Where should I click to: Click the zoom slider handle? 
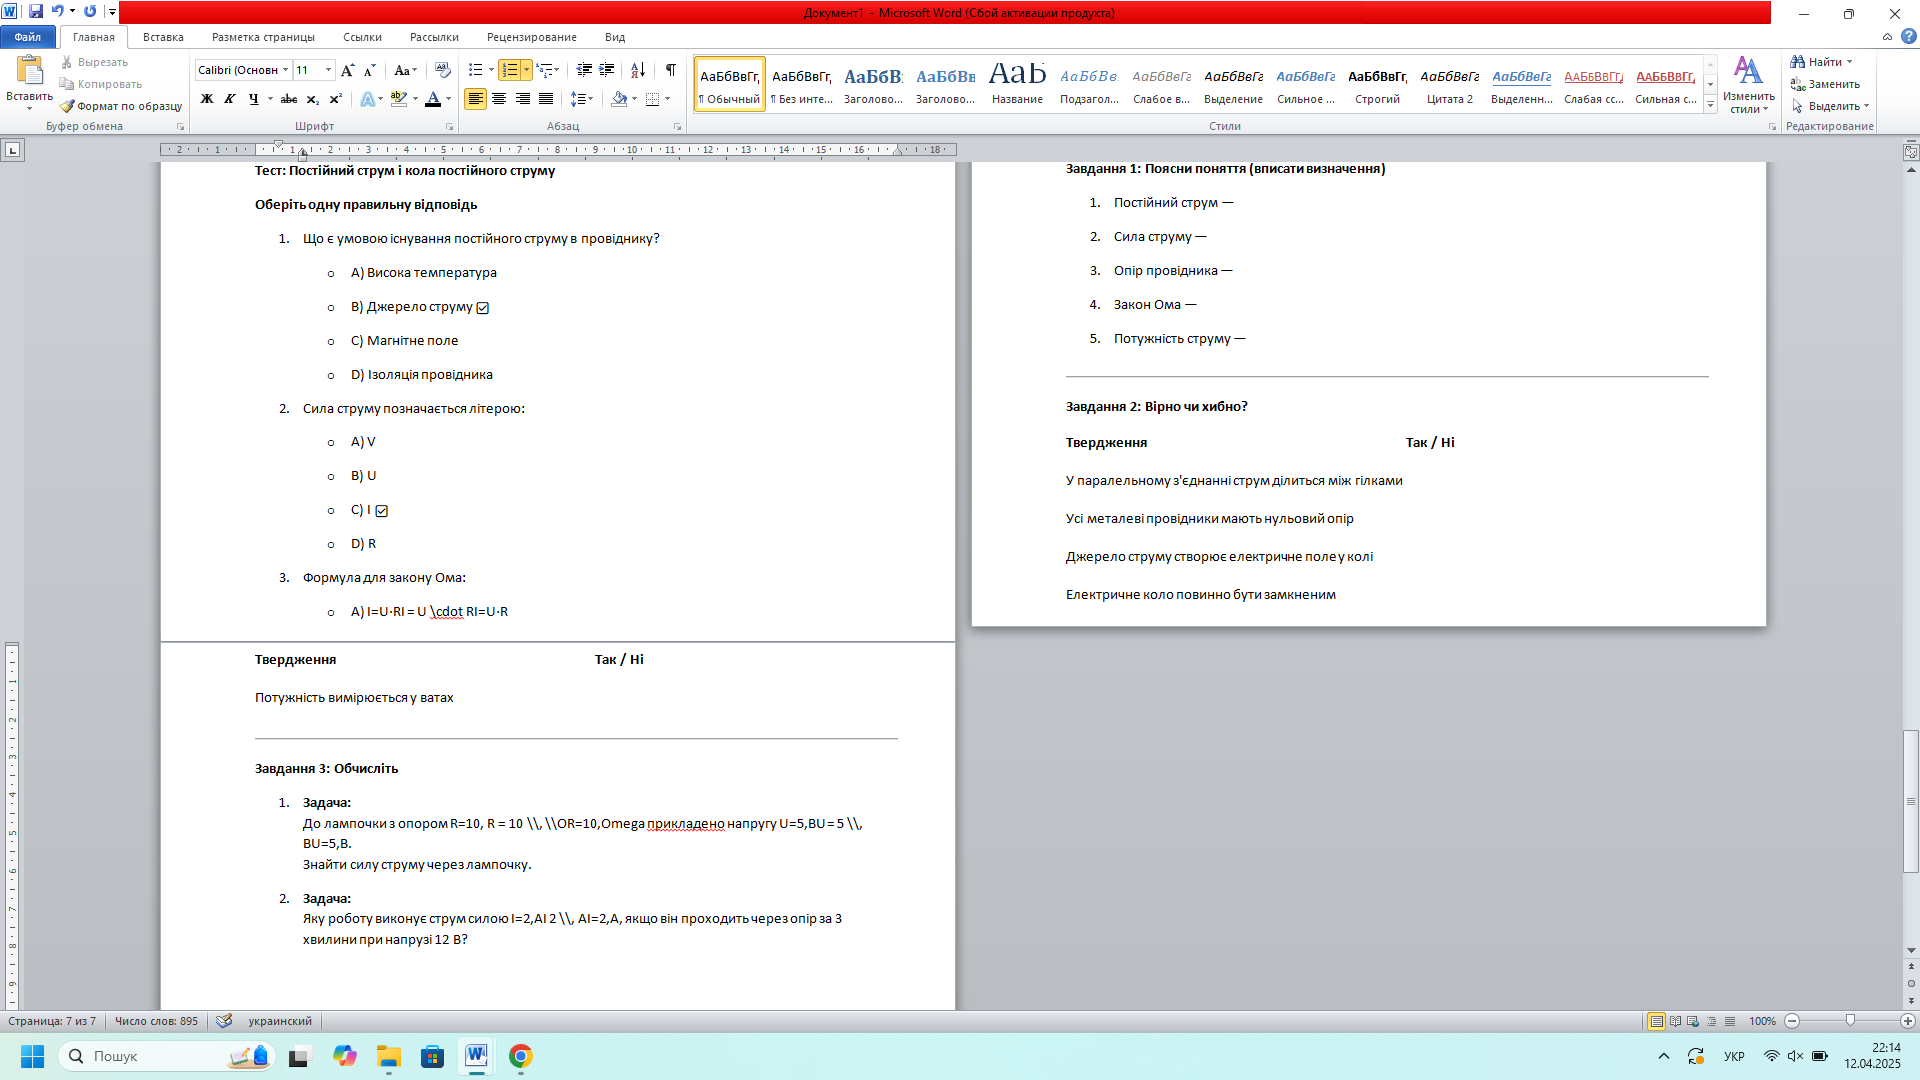1850,1021
